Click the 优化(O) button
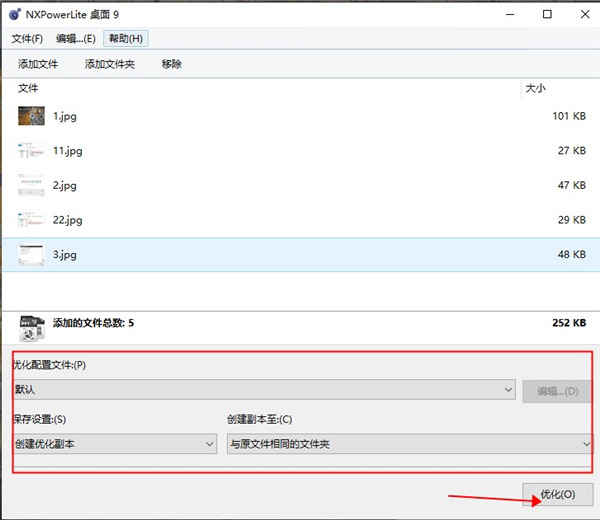This screenshot has height=520, width=600. pyautogui.click(x=558, y=494)
